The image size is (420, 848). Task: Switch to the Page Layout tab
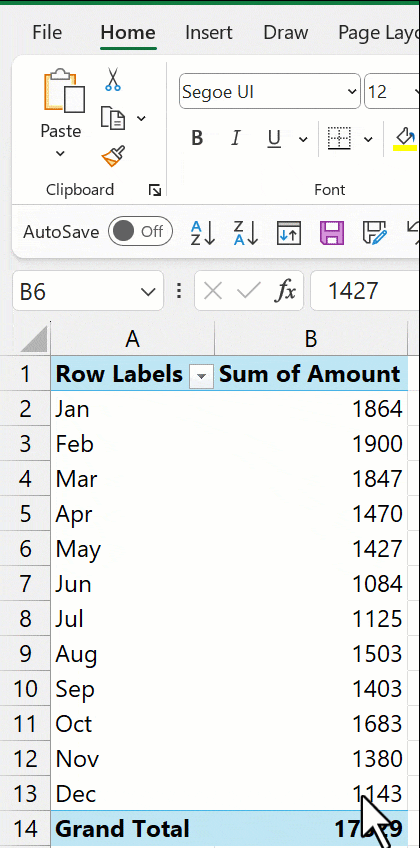(x=377, y=32)
